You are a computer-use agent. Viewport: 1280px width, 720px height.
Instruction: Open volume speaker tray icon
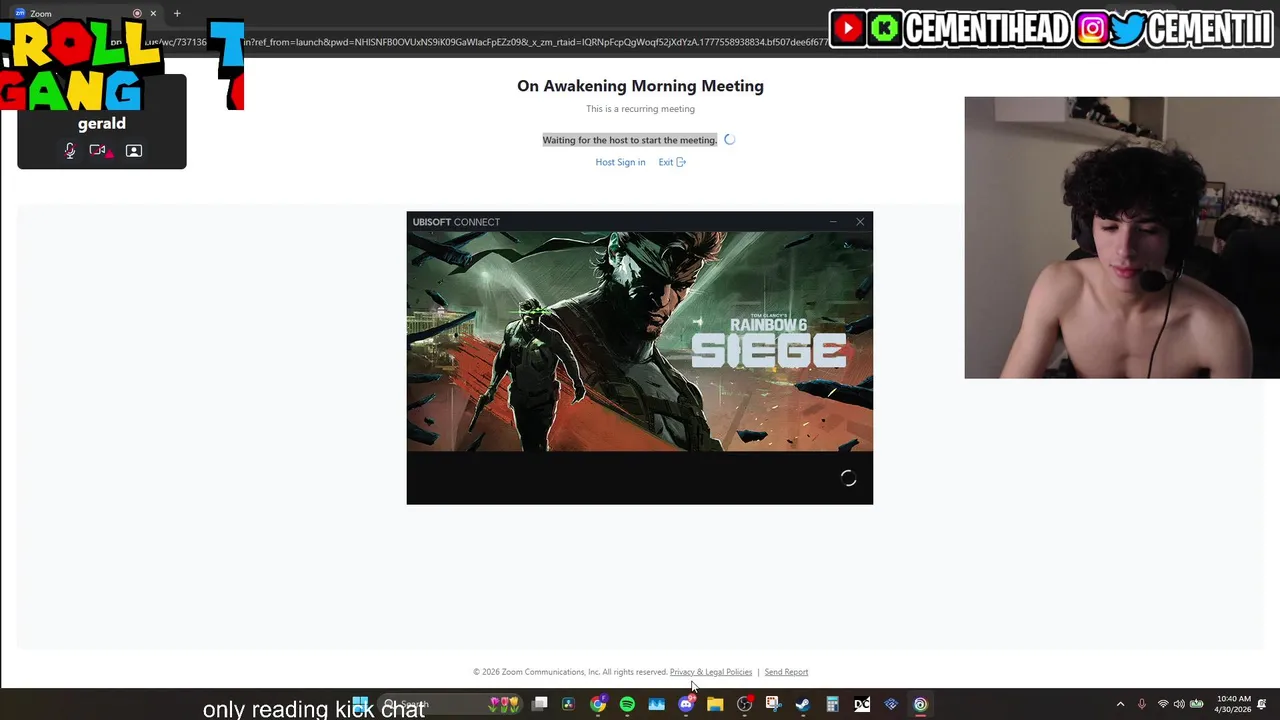1179,704
